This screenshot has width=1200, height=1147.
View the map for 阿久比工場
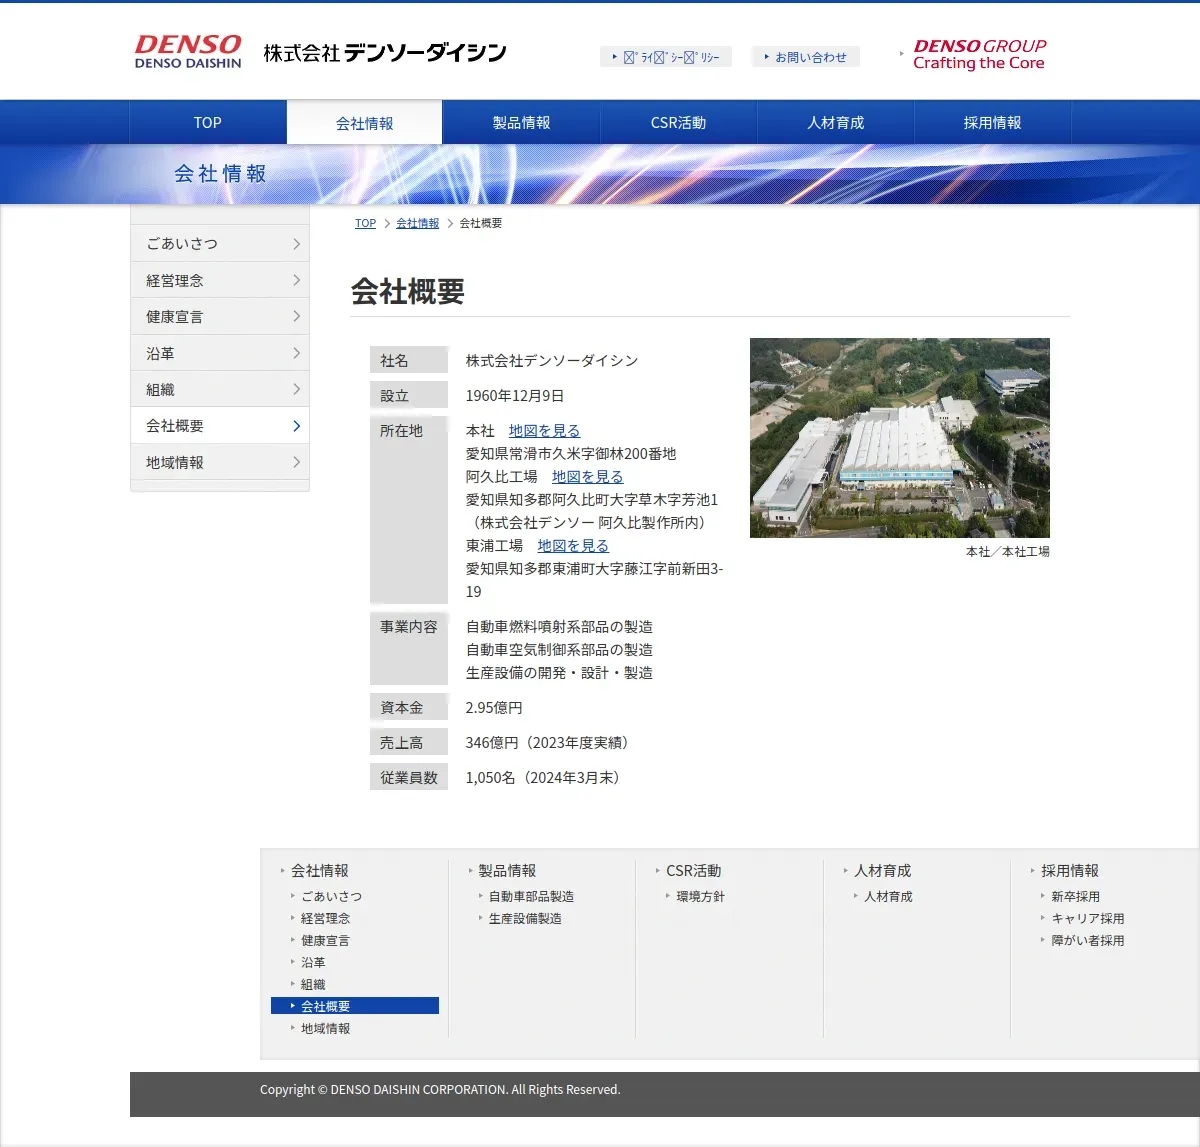587,477
